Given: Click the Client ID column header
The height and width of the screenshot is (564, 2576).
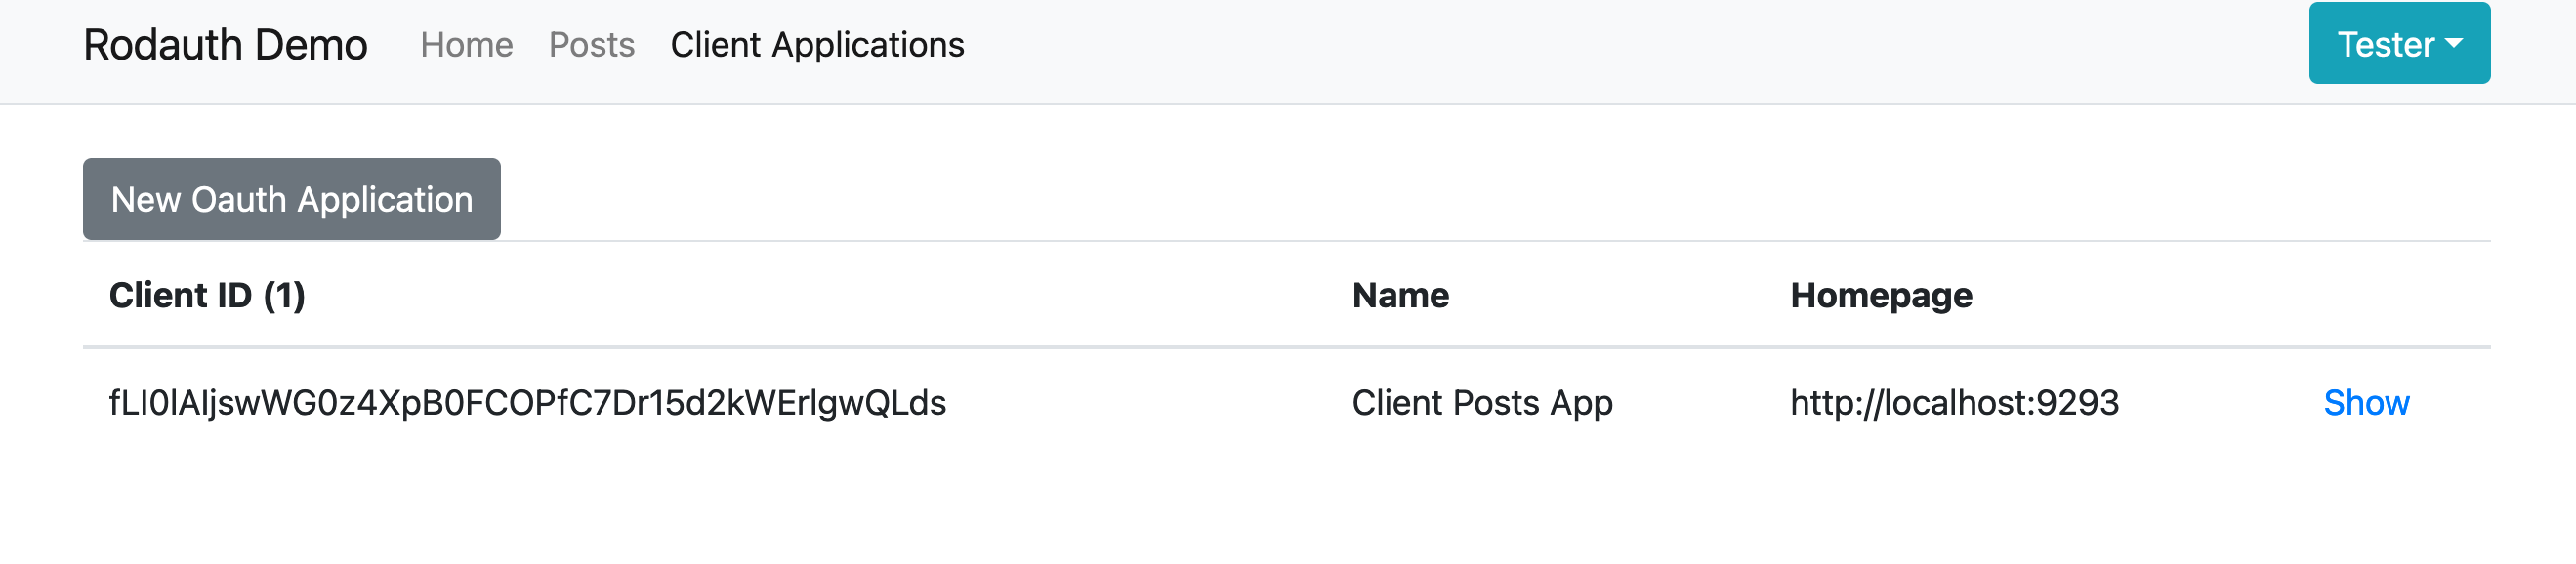Looking at the screenshot, I should (180, 296).
